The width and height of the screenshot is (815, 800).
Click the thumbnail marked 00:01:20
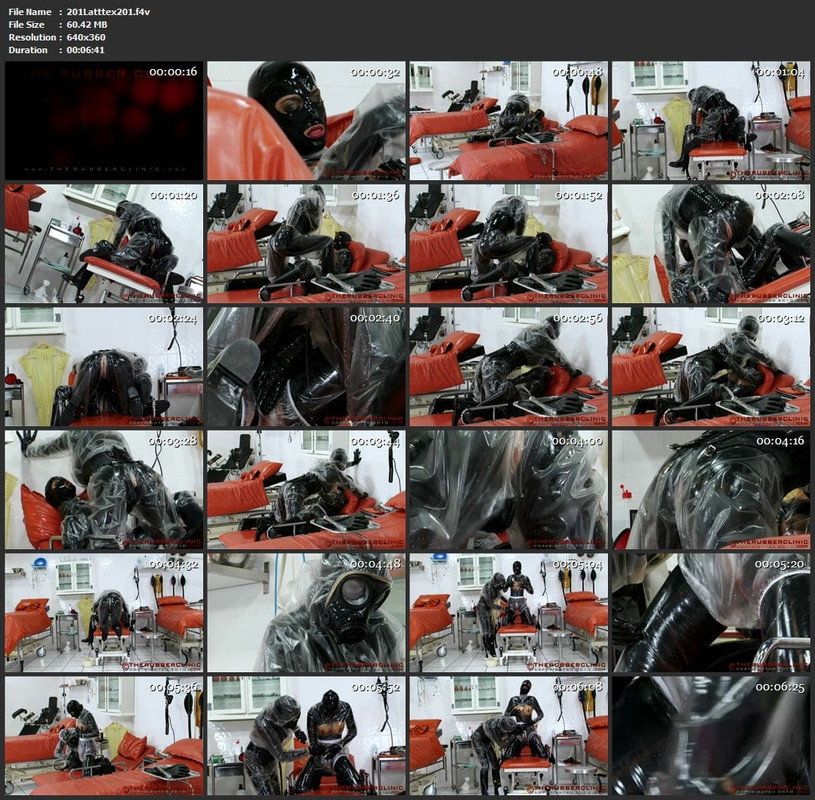(x=104, y=244)
